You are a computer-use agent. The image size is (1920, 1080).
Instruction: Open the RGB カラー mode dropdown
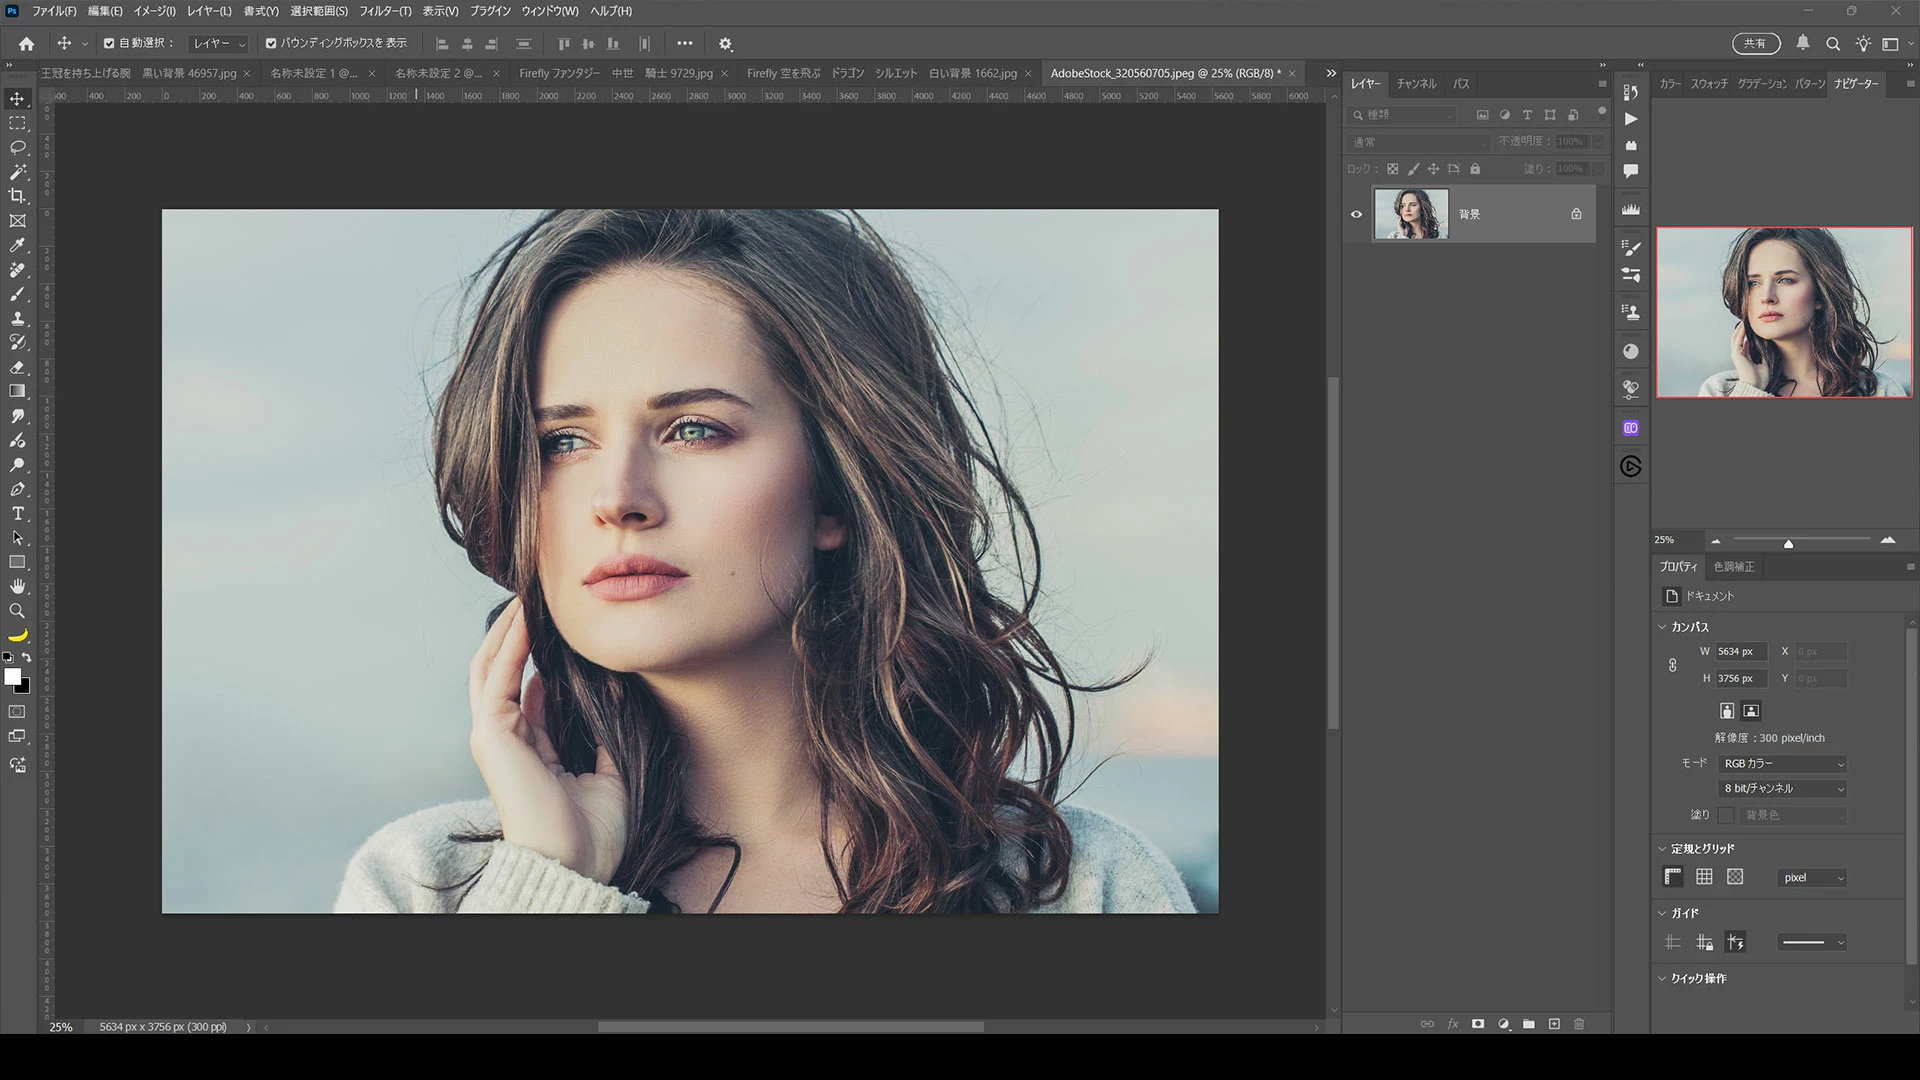(x=1783, y=763)
